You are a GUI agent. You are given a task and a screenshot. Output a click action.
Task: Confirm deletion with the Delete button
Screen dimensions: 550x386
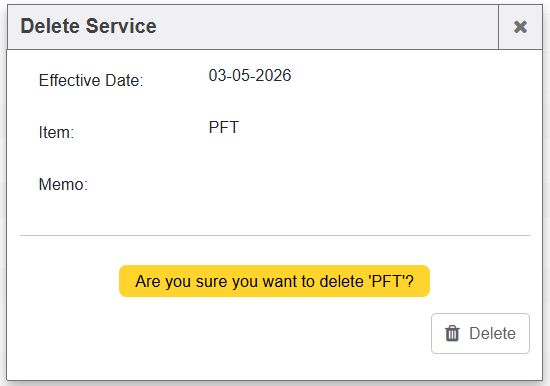pos(480,333)
